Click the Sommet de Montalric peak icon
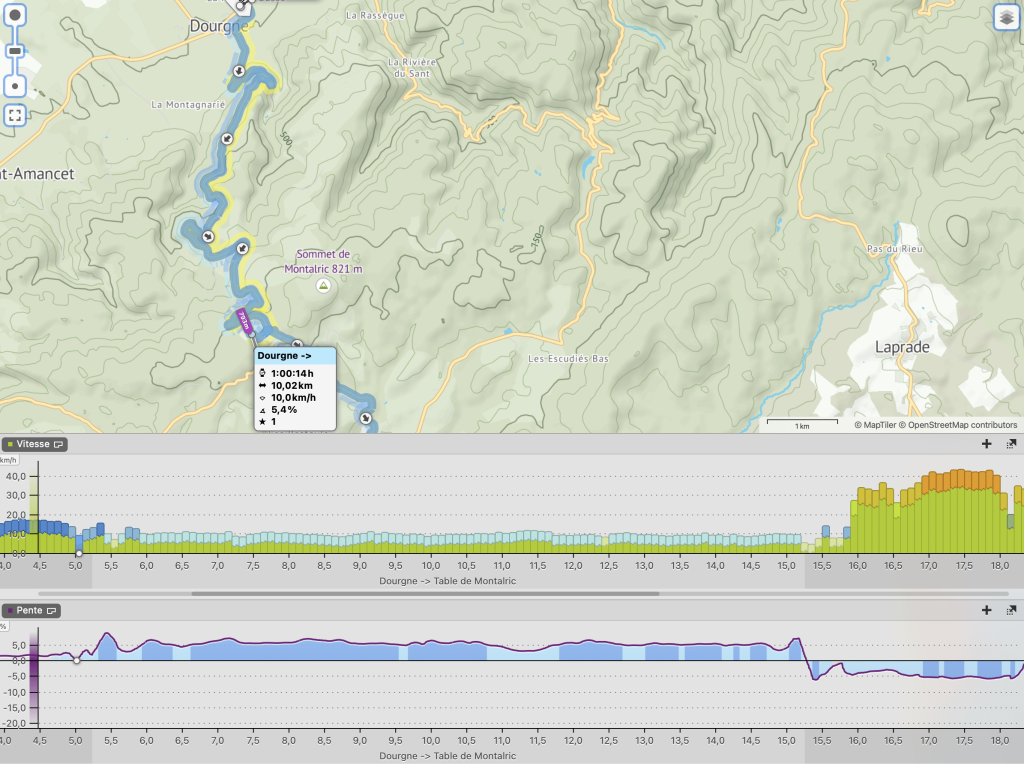Image resolution: width=1024 pixels, height=764 pixels. pyautogui.click(x=323, y=286)
